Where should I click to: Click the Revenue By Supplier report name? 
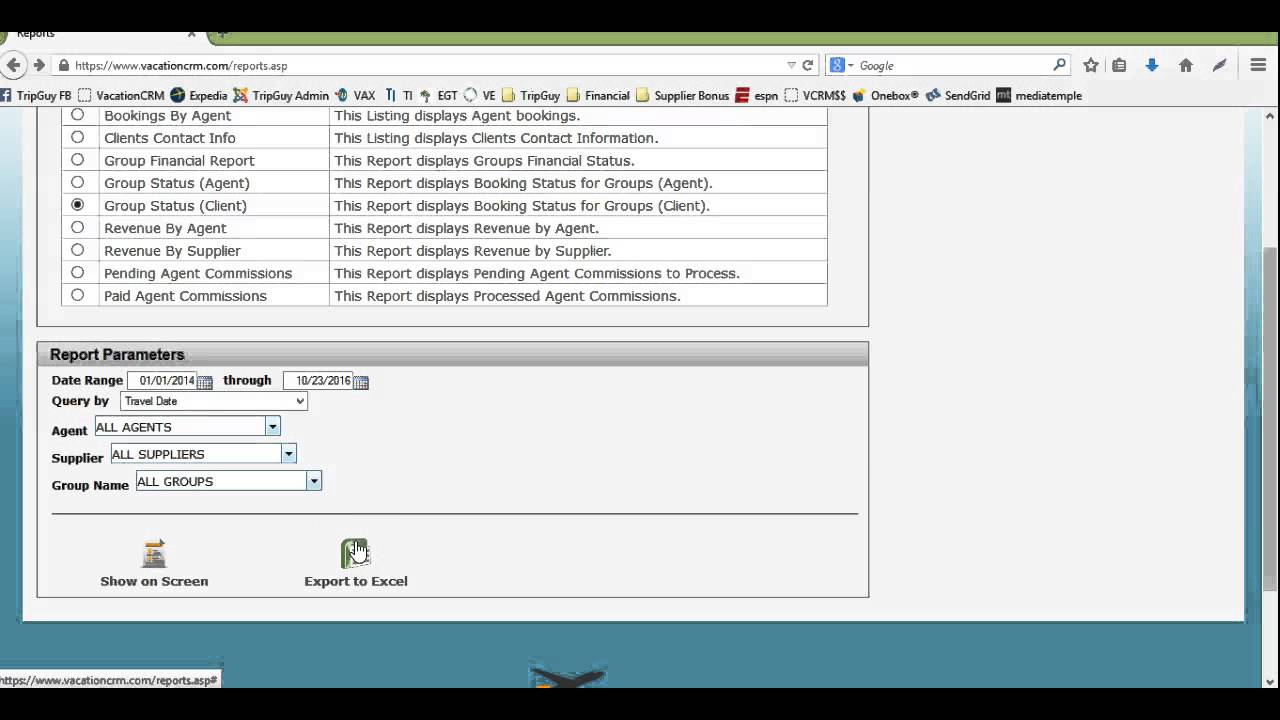click(x=172, y=251)
